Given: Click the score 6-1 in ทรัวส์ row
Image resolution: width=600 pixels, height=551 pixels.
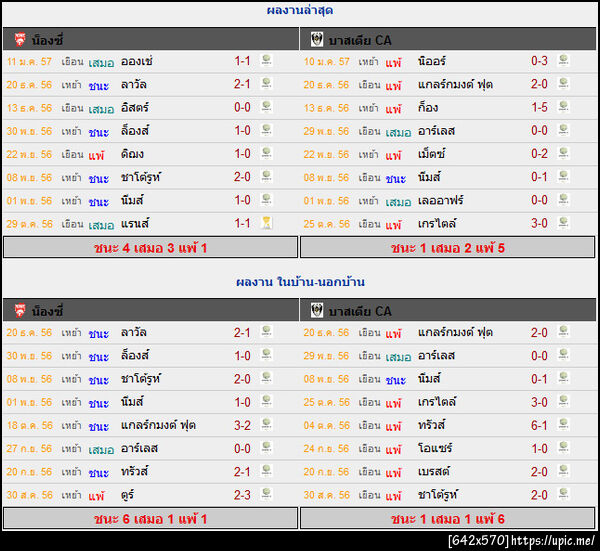Looking at the screenshot, I should click(x=539, y=425).
